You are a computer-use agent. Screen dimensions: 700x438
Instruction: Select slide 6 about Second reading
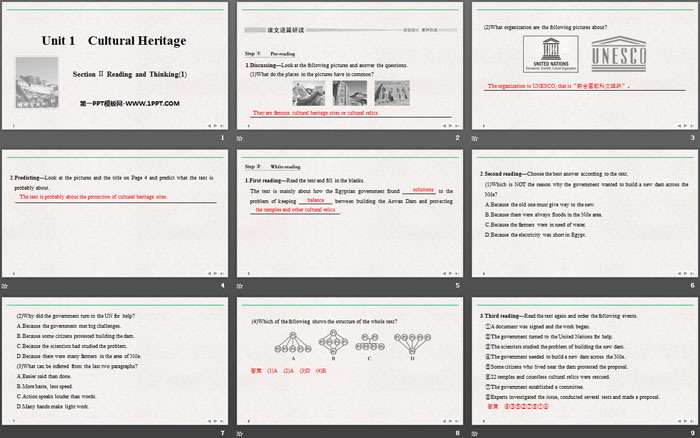click(x=583, y=212)
